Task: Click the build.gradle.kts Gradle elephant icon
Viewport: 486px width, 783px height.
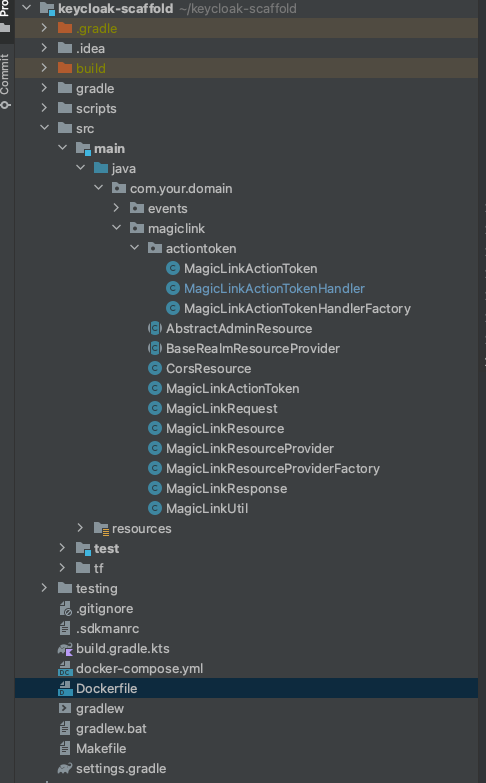Action: 65,649
